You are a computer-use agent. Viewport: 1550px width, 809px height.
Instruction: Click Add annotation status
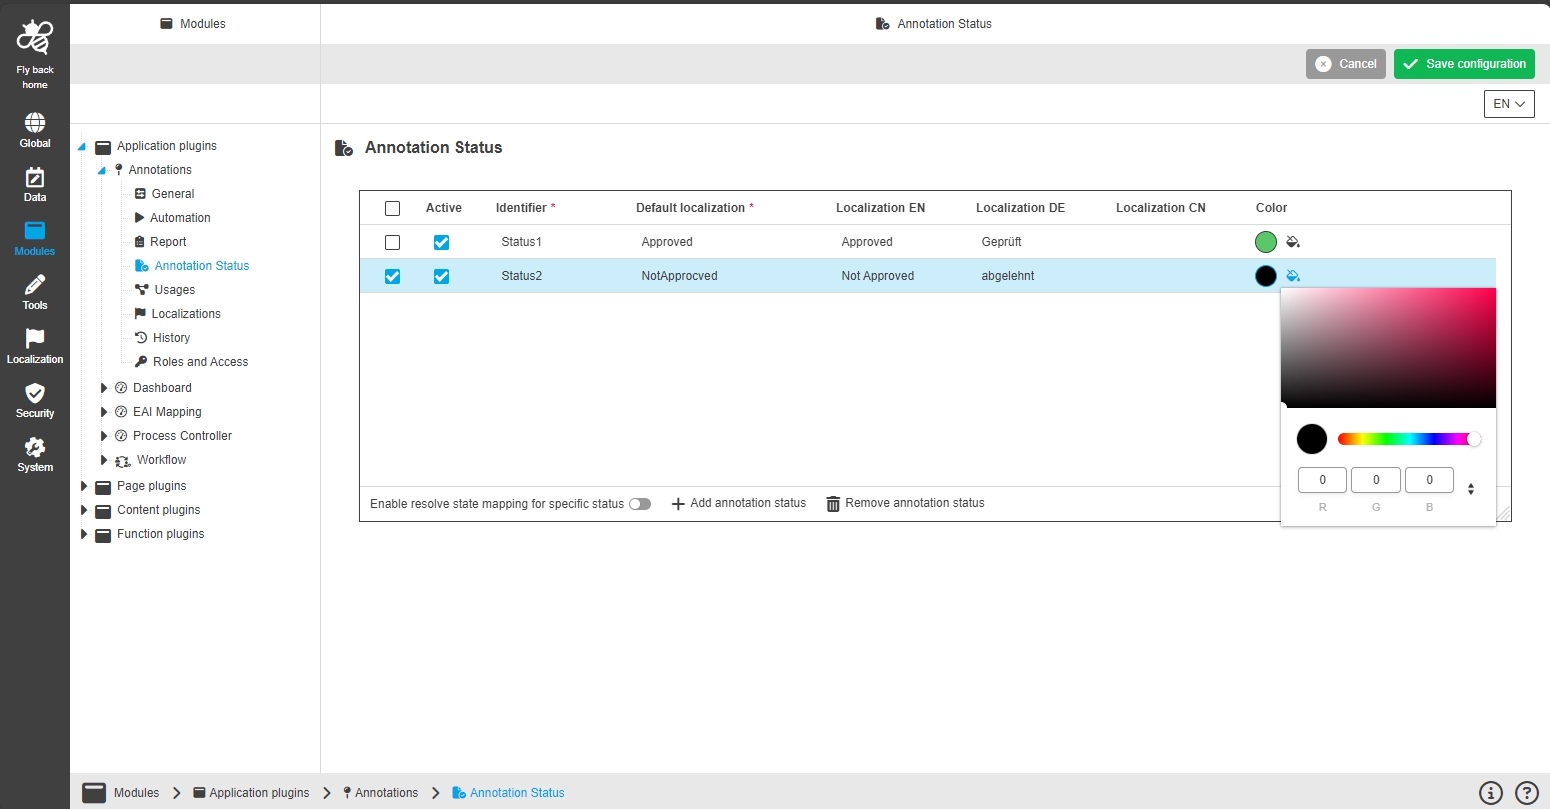coord(738,503)
